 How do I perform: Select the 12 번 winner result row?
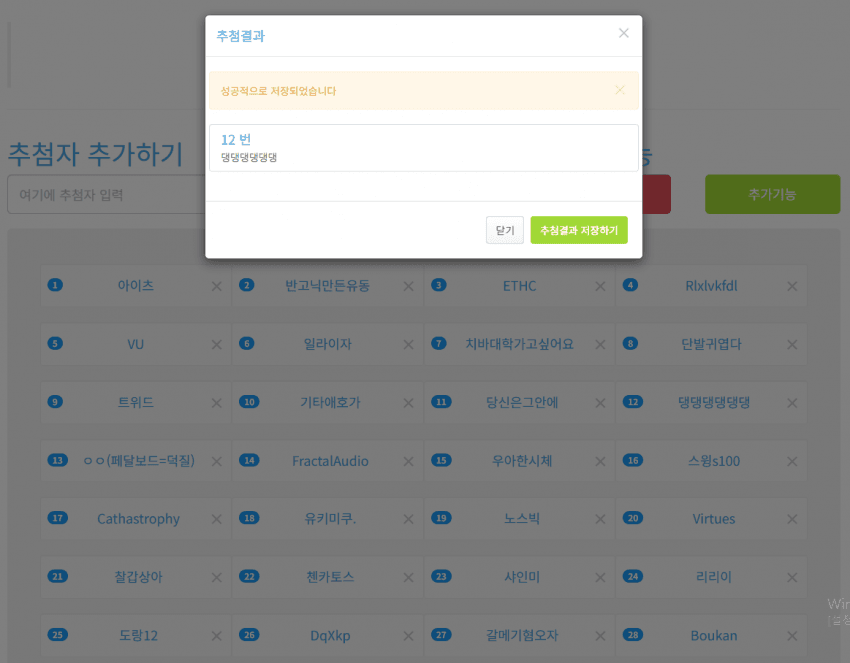(423, 147)
